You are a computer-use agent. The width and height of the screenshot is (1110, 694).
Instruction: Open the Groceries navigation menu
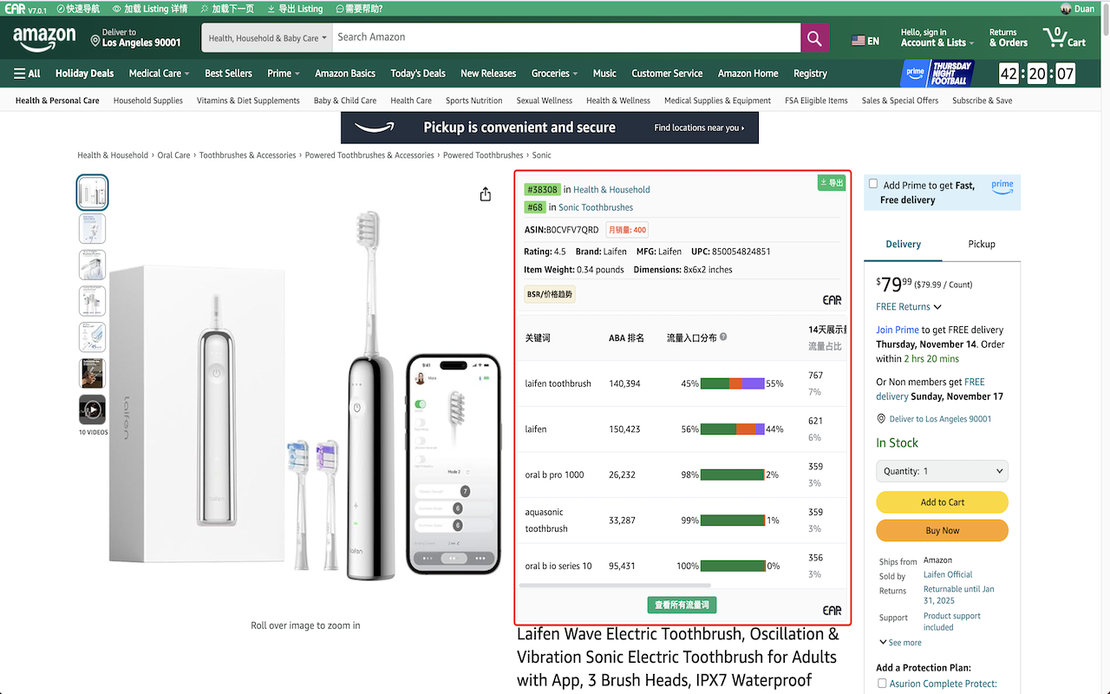coord(554,73)
